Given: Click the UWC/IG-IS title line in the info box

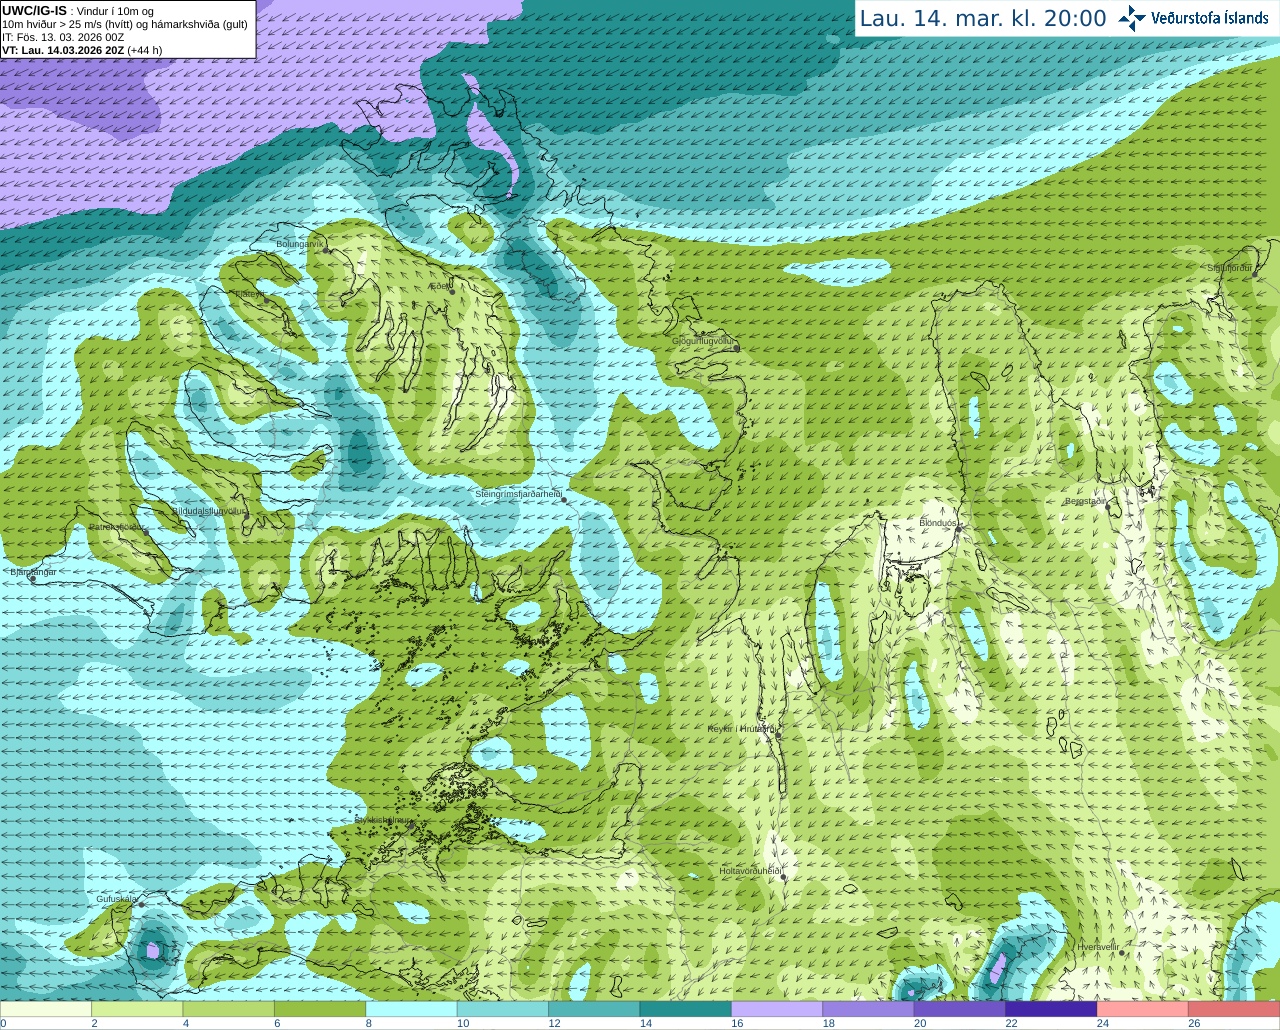Looking at the screenshot, I should tap(77, 10).
